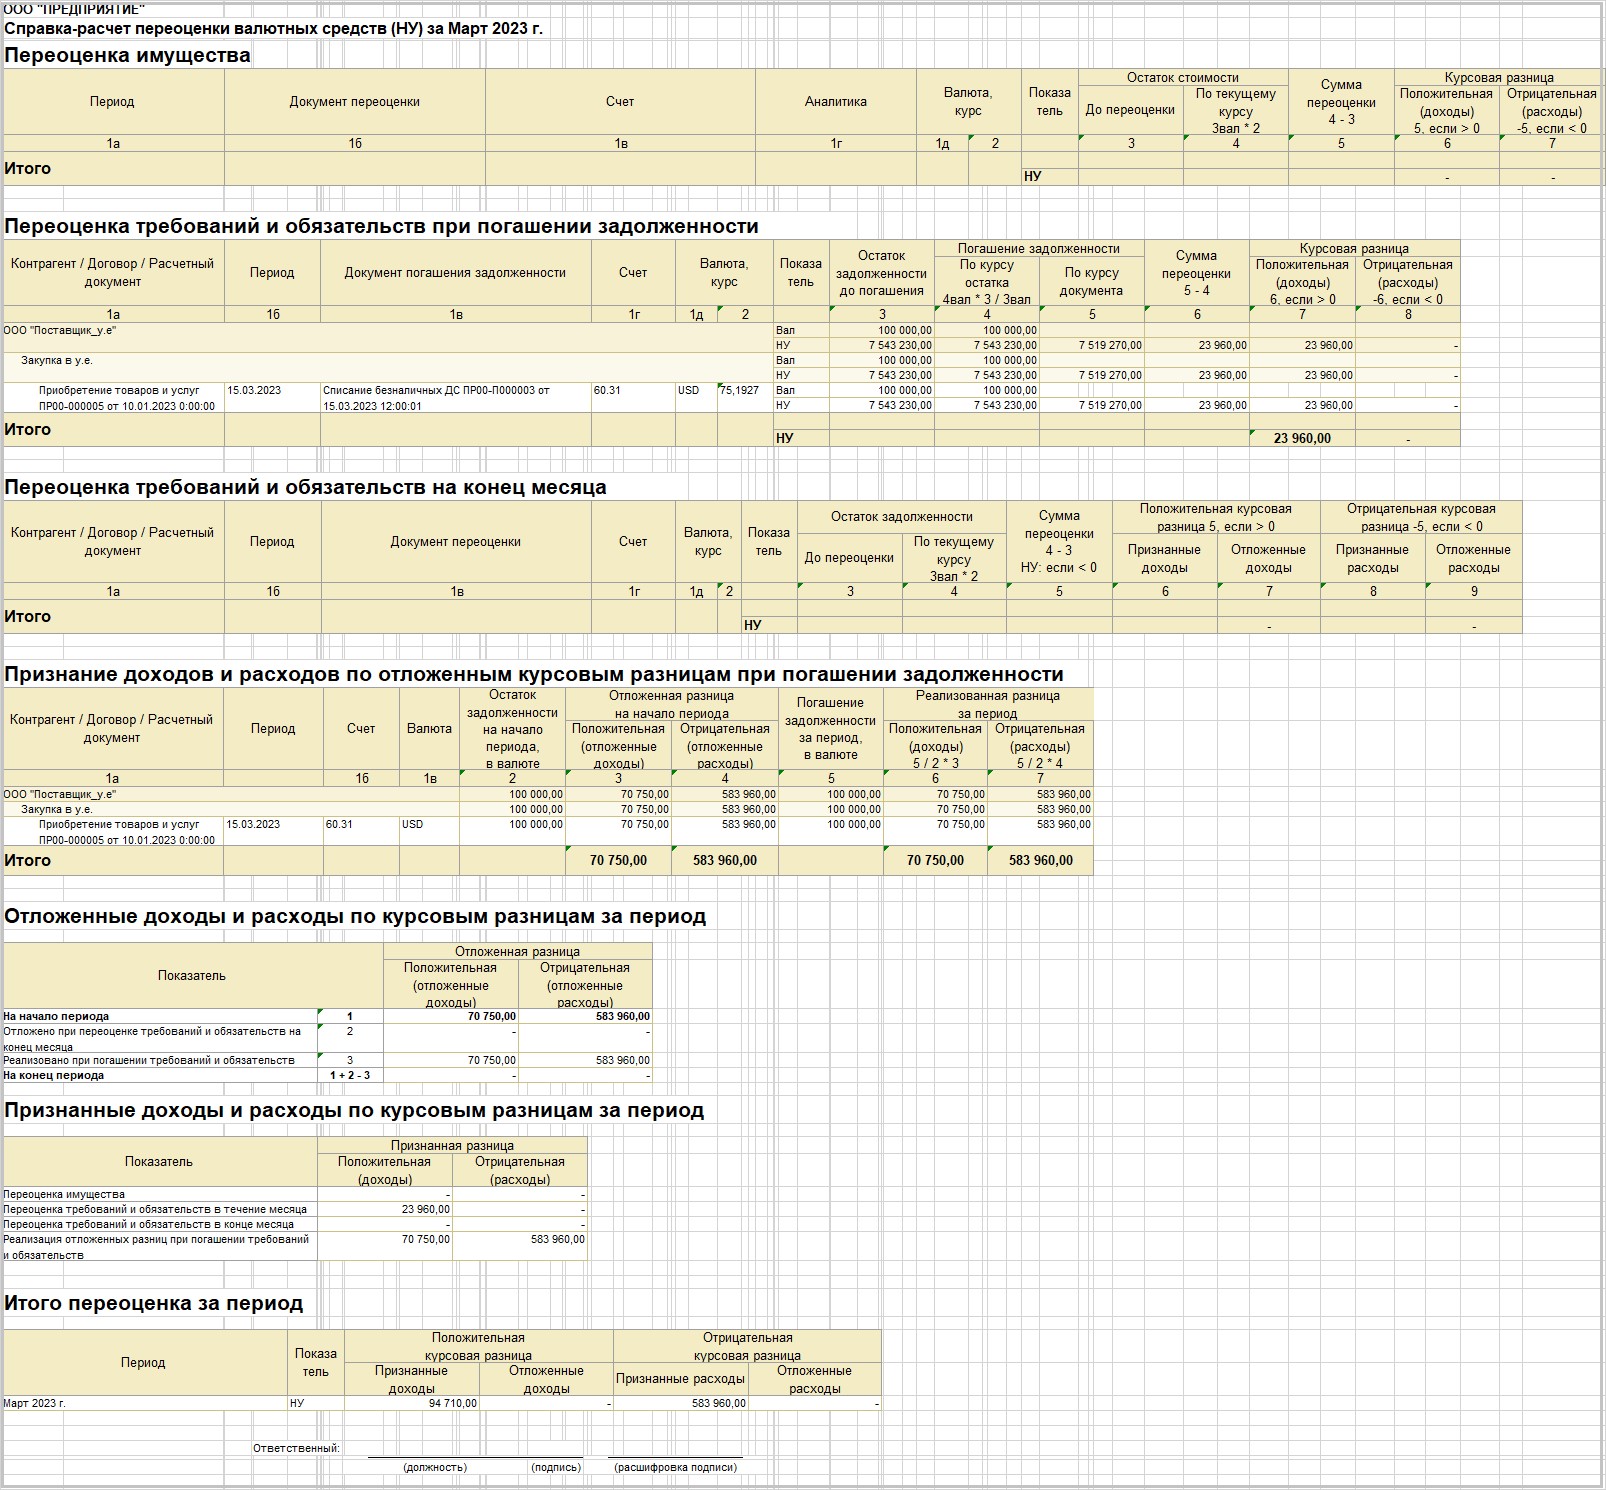Viewport: 1606px width, 1490px height.
Task: Select the "Итого переоценка за период" section heading
Action: click(153, 1303)
